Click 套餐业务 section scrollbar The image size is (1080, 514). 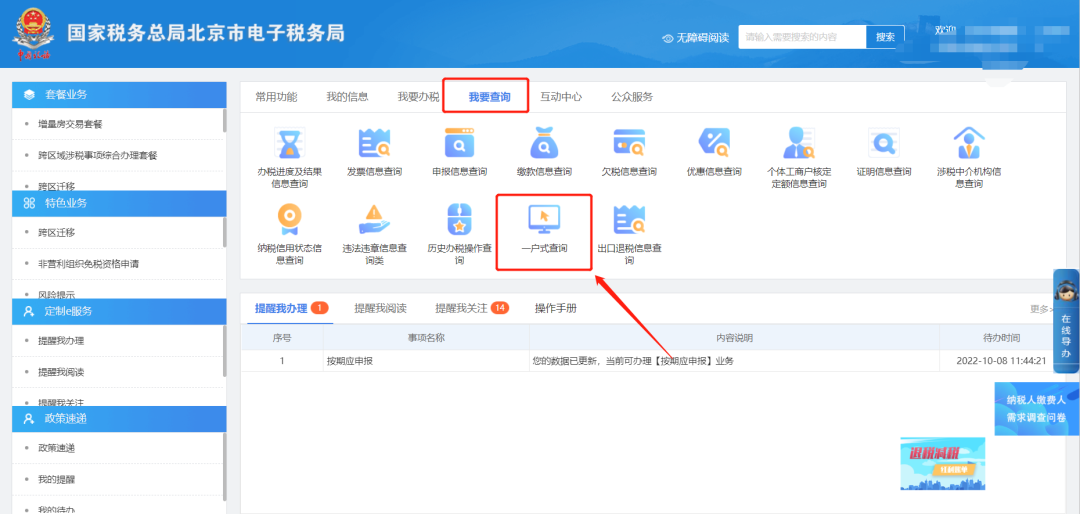(x=225, y=121)
